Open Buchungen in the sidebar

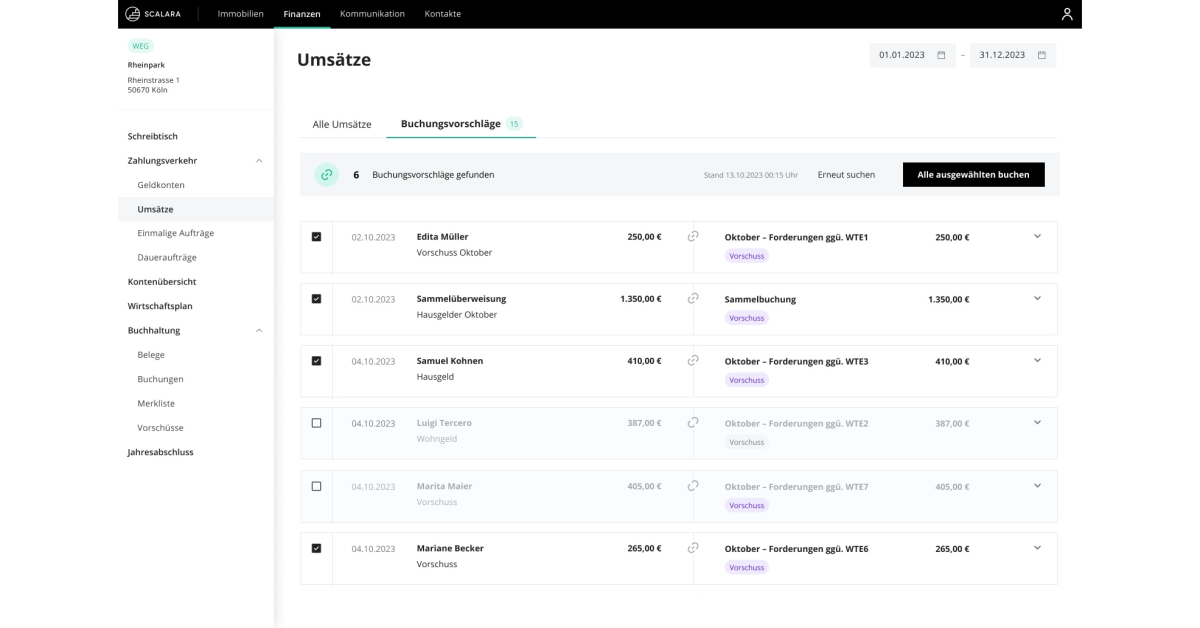coord(161,379)
